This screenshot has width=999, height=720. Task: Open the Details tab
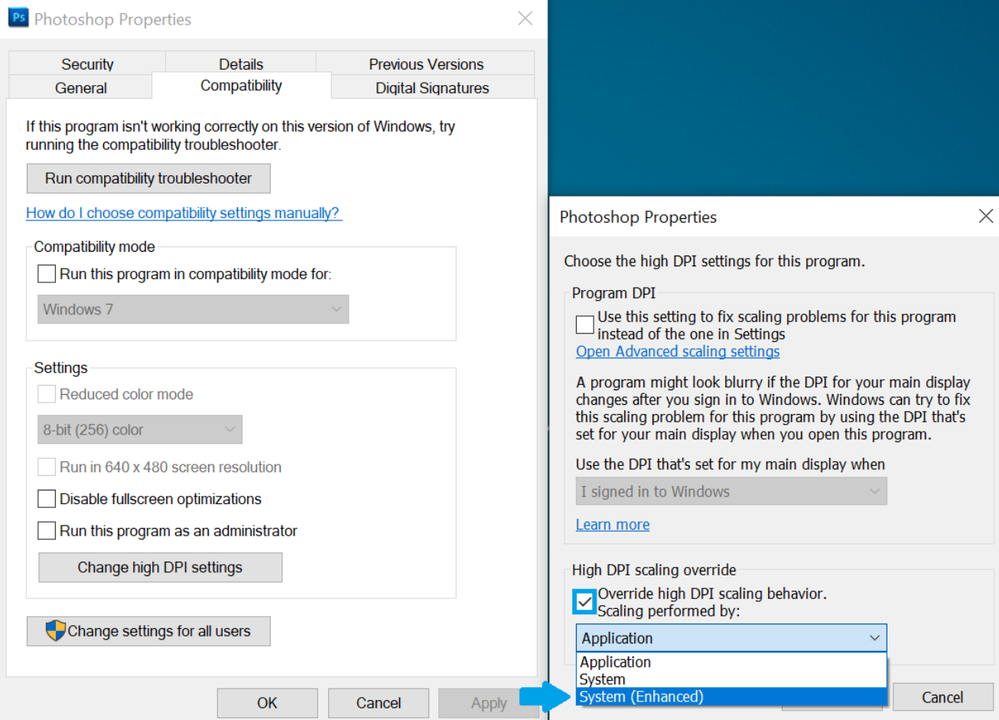point(241,64)
